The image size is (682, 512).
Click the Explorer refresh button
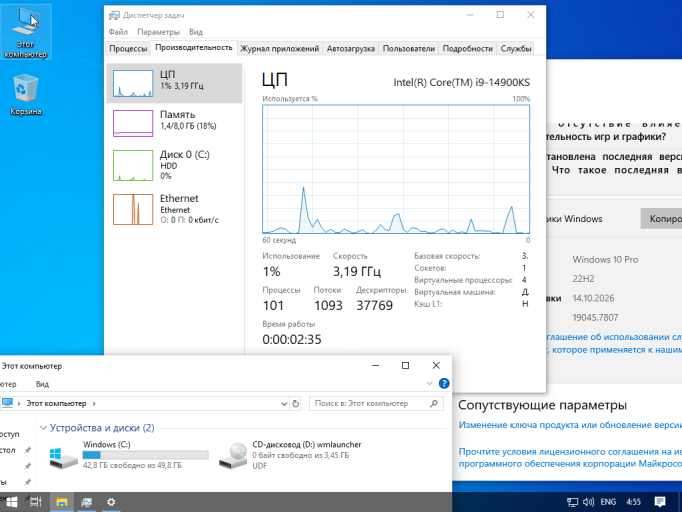point(296,404)
